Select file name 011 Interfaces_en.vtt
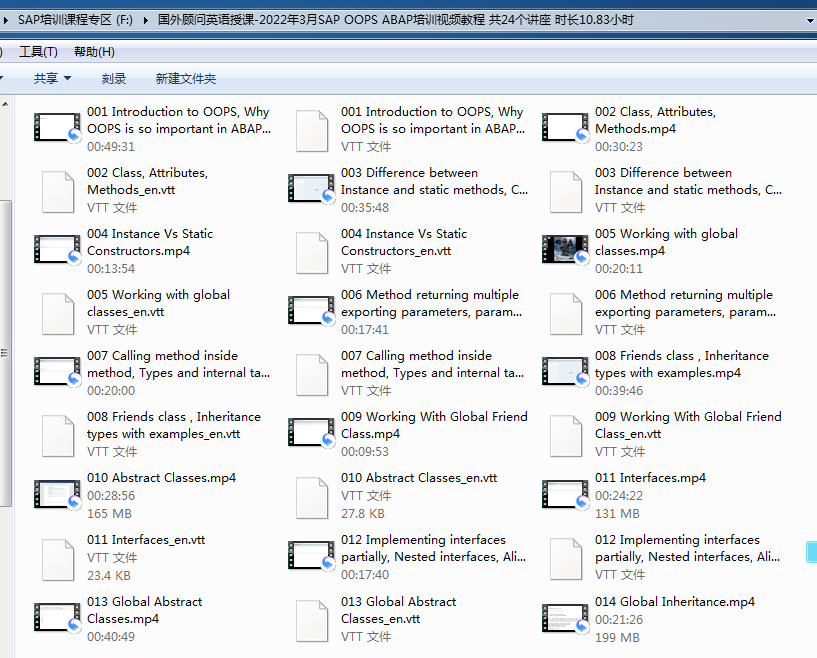 146,540
